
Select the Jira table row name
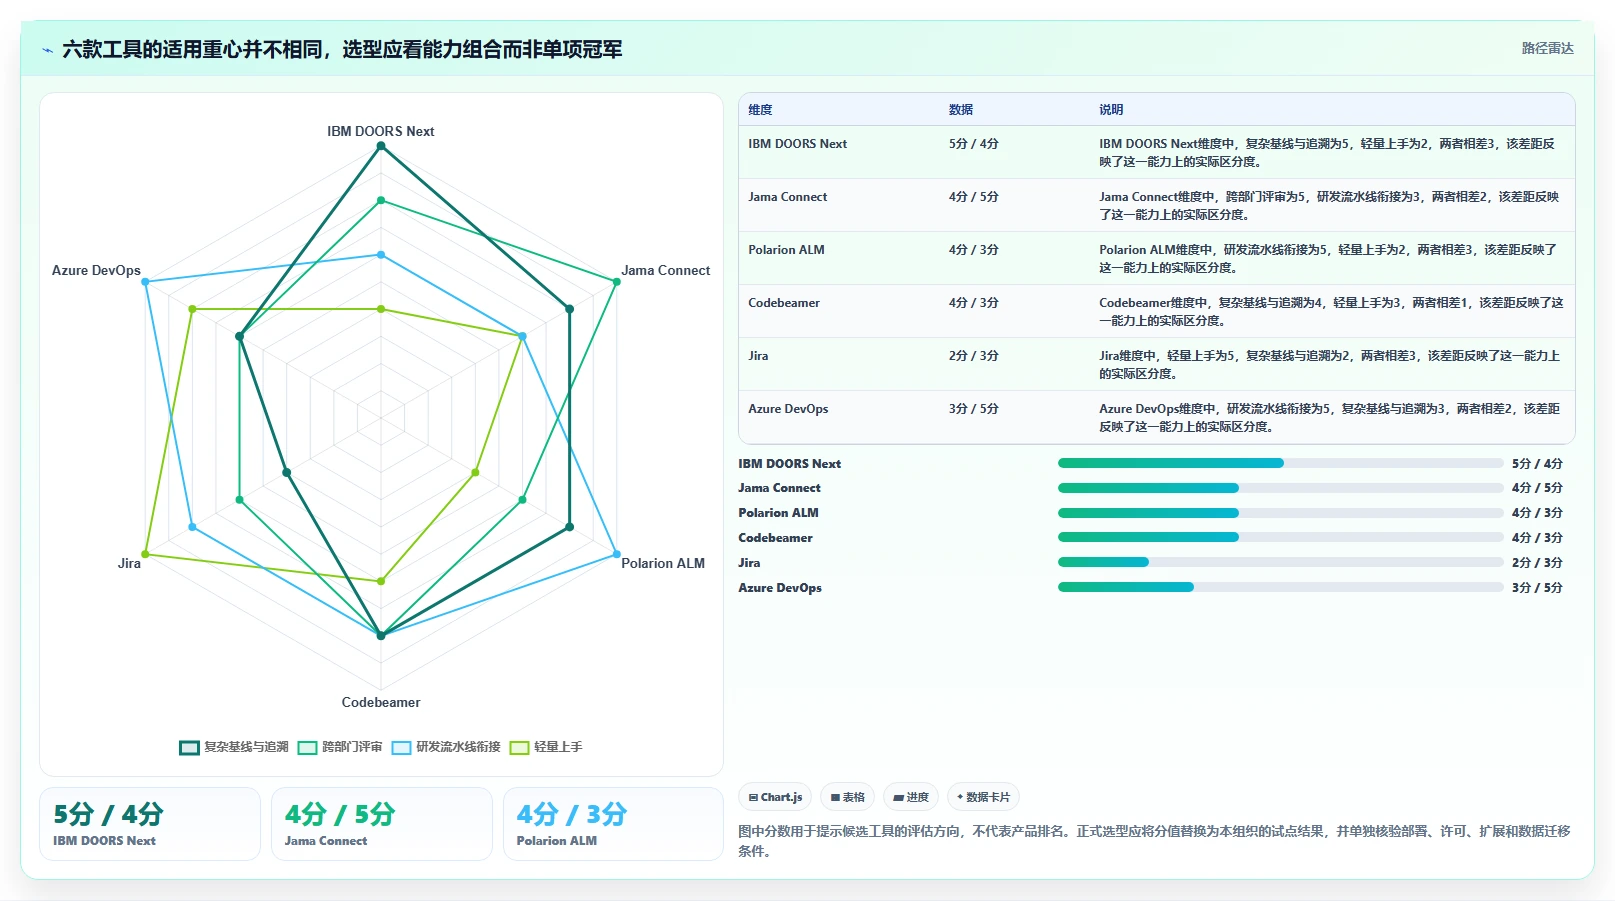pyautogui.click(x=758, y=356)
